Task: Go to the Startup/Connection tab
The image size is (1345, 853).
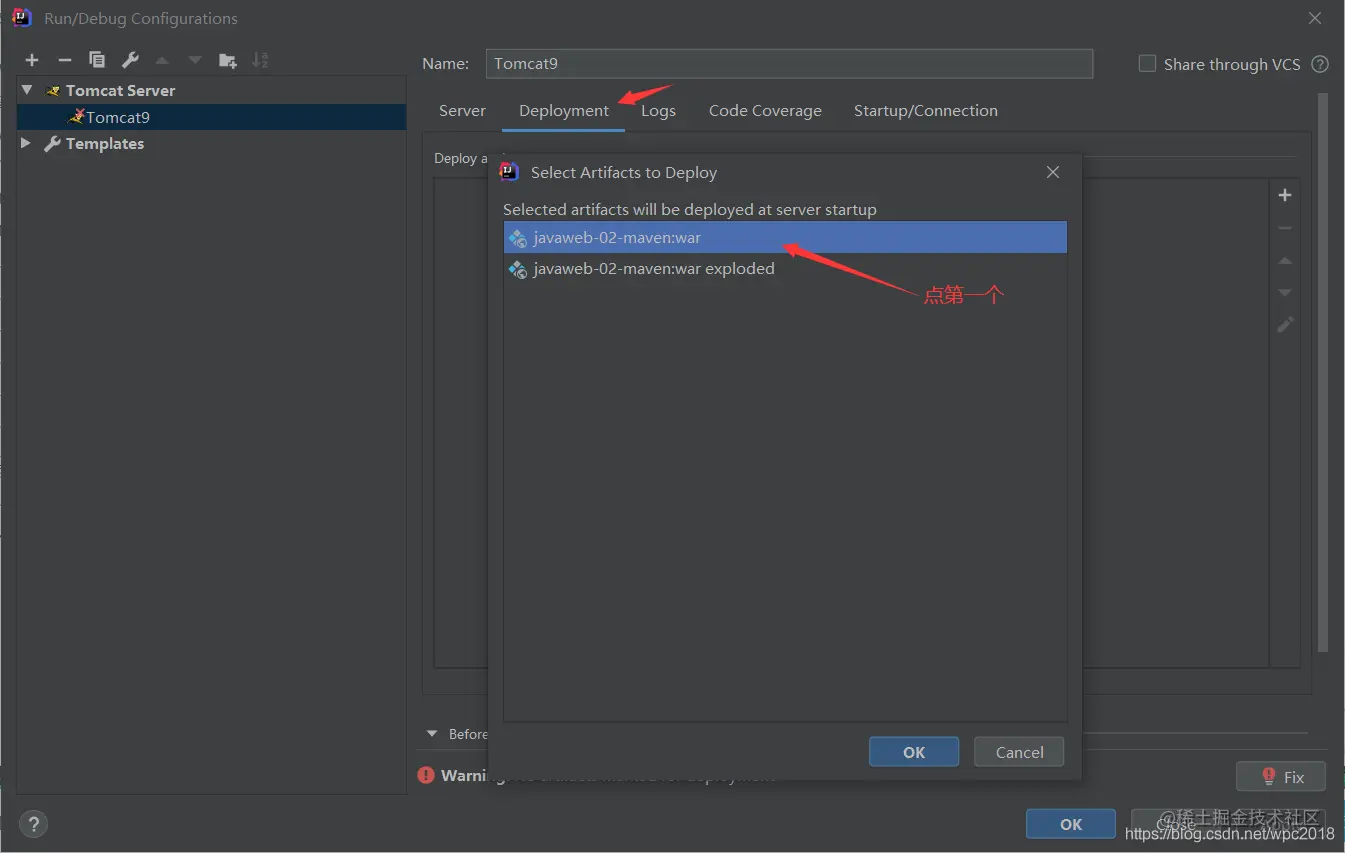Action: coord(926,111)
